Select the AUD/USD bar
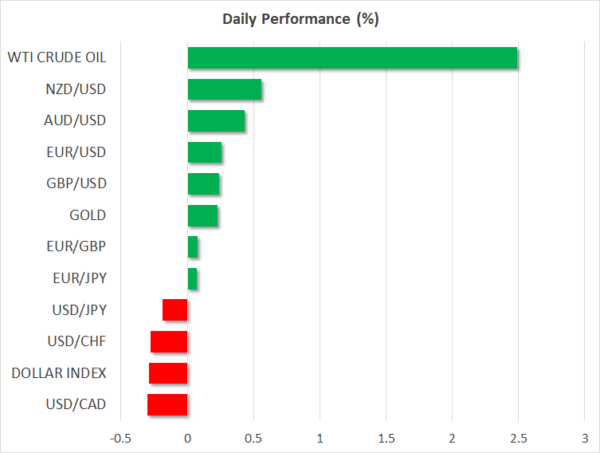The height and width of the screenshot is (453, 600). pyautogui.click(x=216, y=121)
